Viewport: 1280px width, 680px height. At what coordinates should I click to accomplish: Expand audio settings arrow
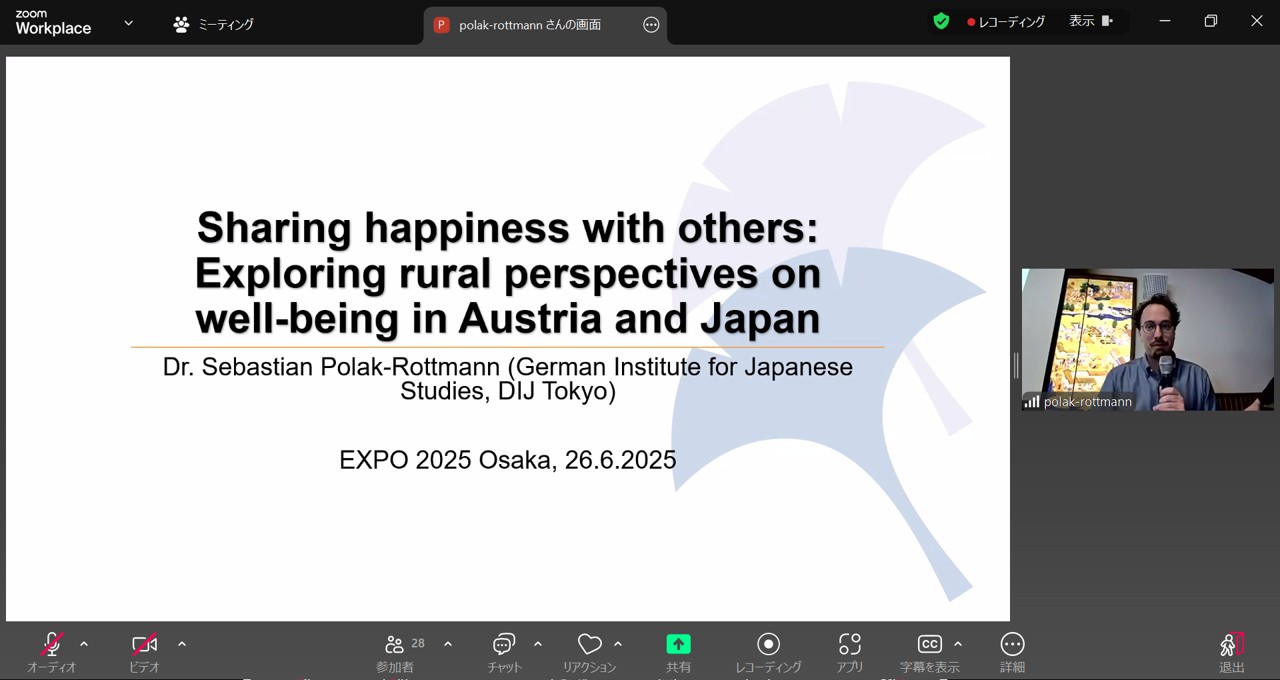(x=84, y=644)
